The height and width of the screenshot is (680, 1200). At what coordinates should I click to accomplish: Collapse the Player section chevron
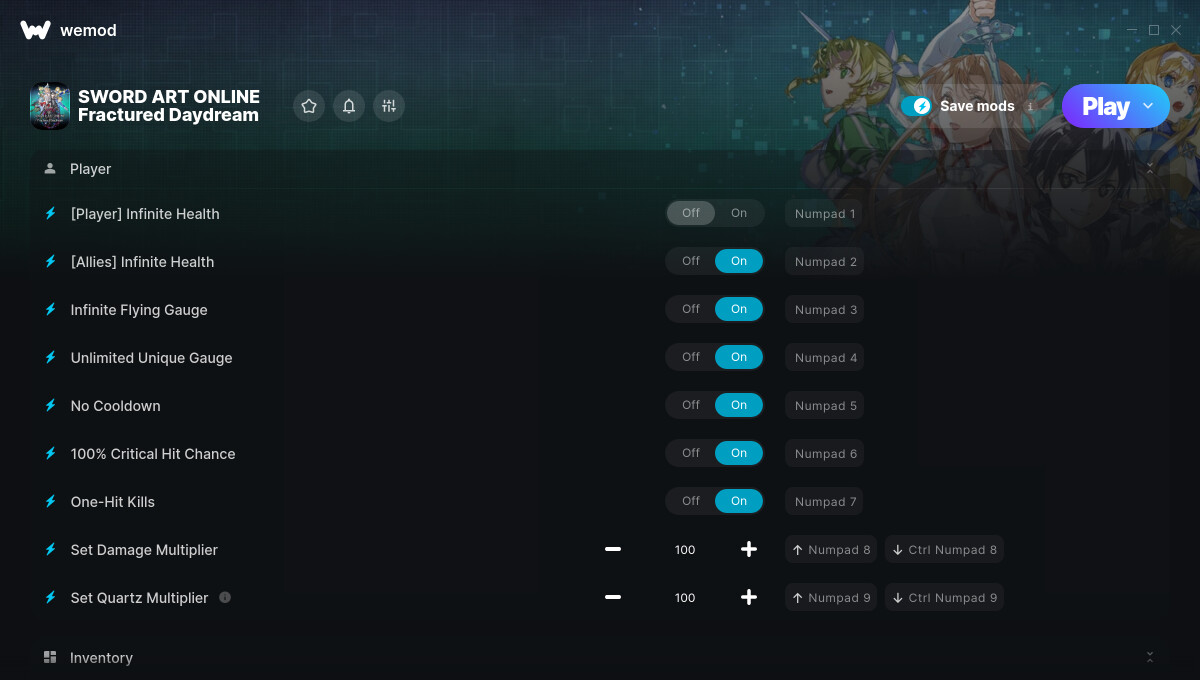click(x=1149, y=169)
